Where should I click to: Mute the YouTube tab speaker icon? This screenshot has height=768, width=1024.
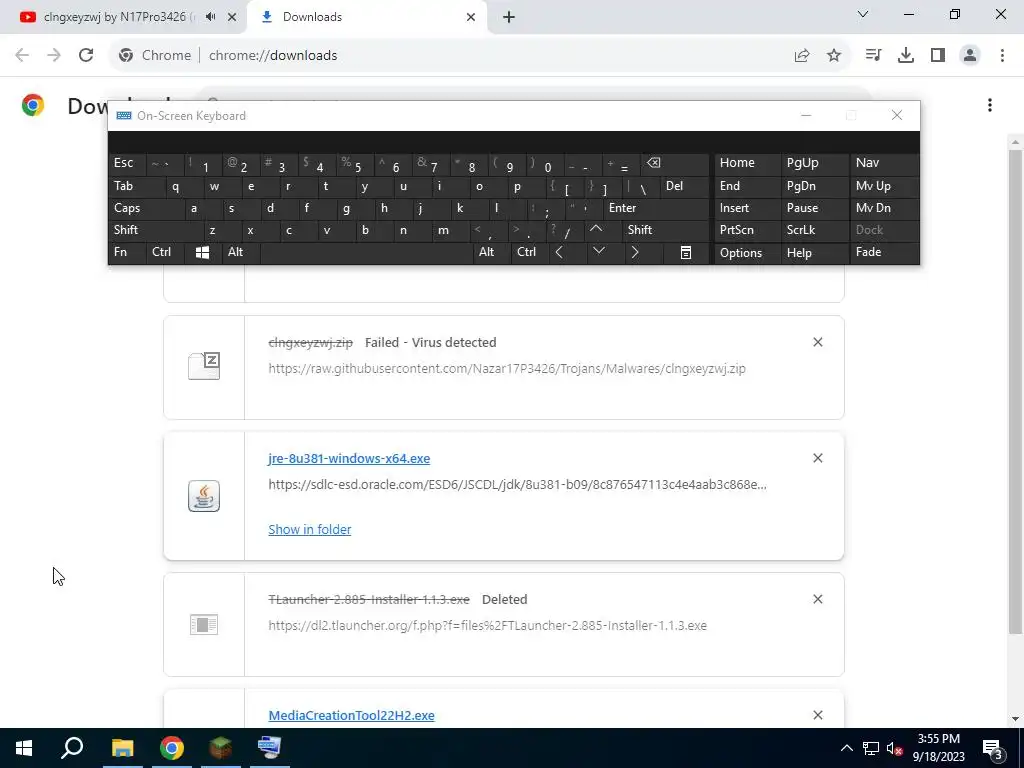point(210,17)
